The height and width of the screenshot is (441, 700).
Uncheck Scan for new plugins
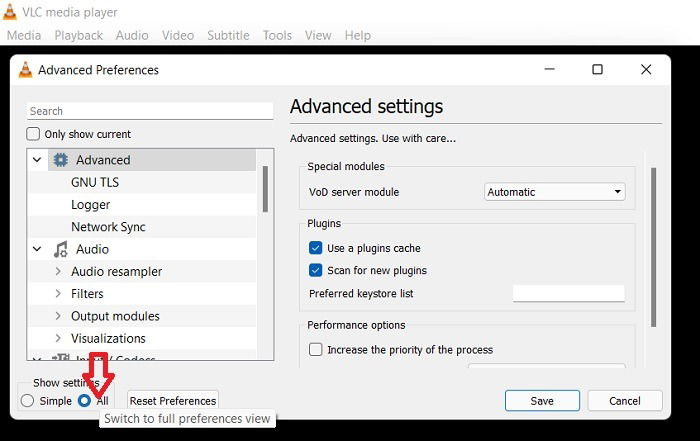coord(315,270)
